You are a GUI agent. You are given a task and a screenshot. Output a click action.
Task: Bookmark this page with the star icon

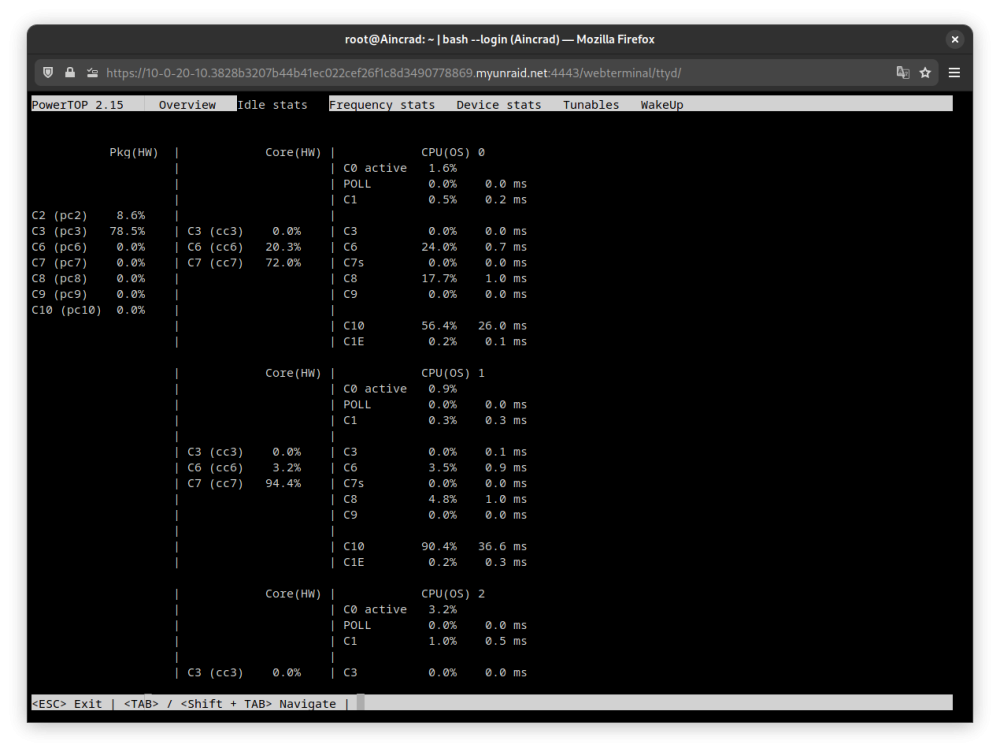click(925, 73)
